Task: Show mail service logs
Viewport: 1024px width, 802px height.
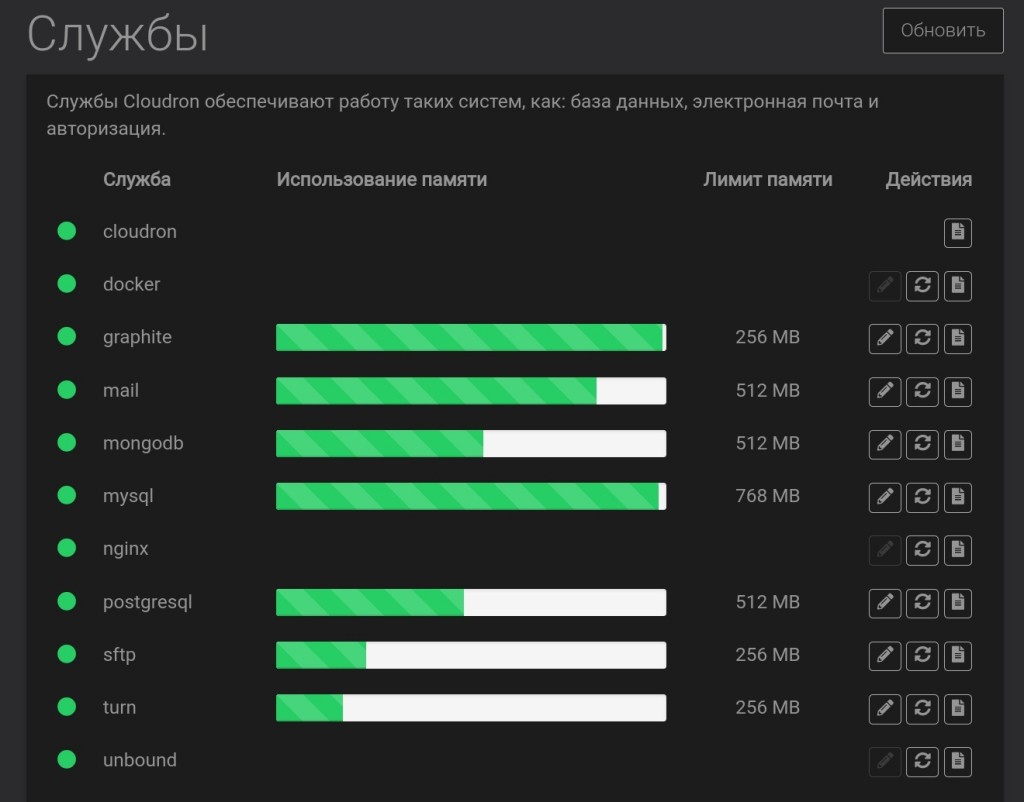Action: coord(957,392)
